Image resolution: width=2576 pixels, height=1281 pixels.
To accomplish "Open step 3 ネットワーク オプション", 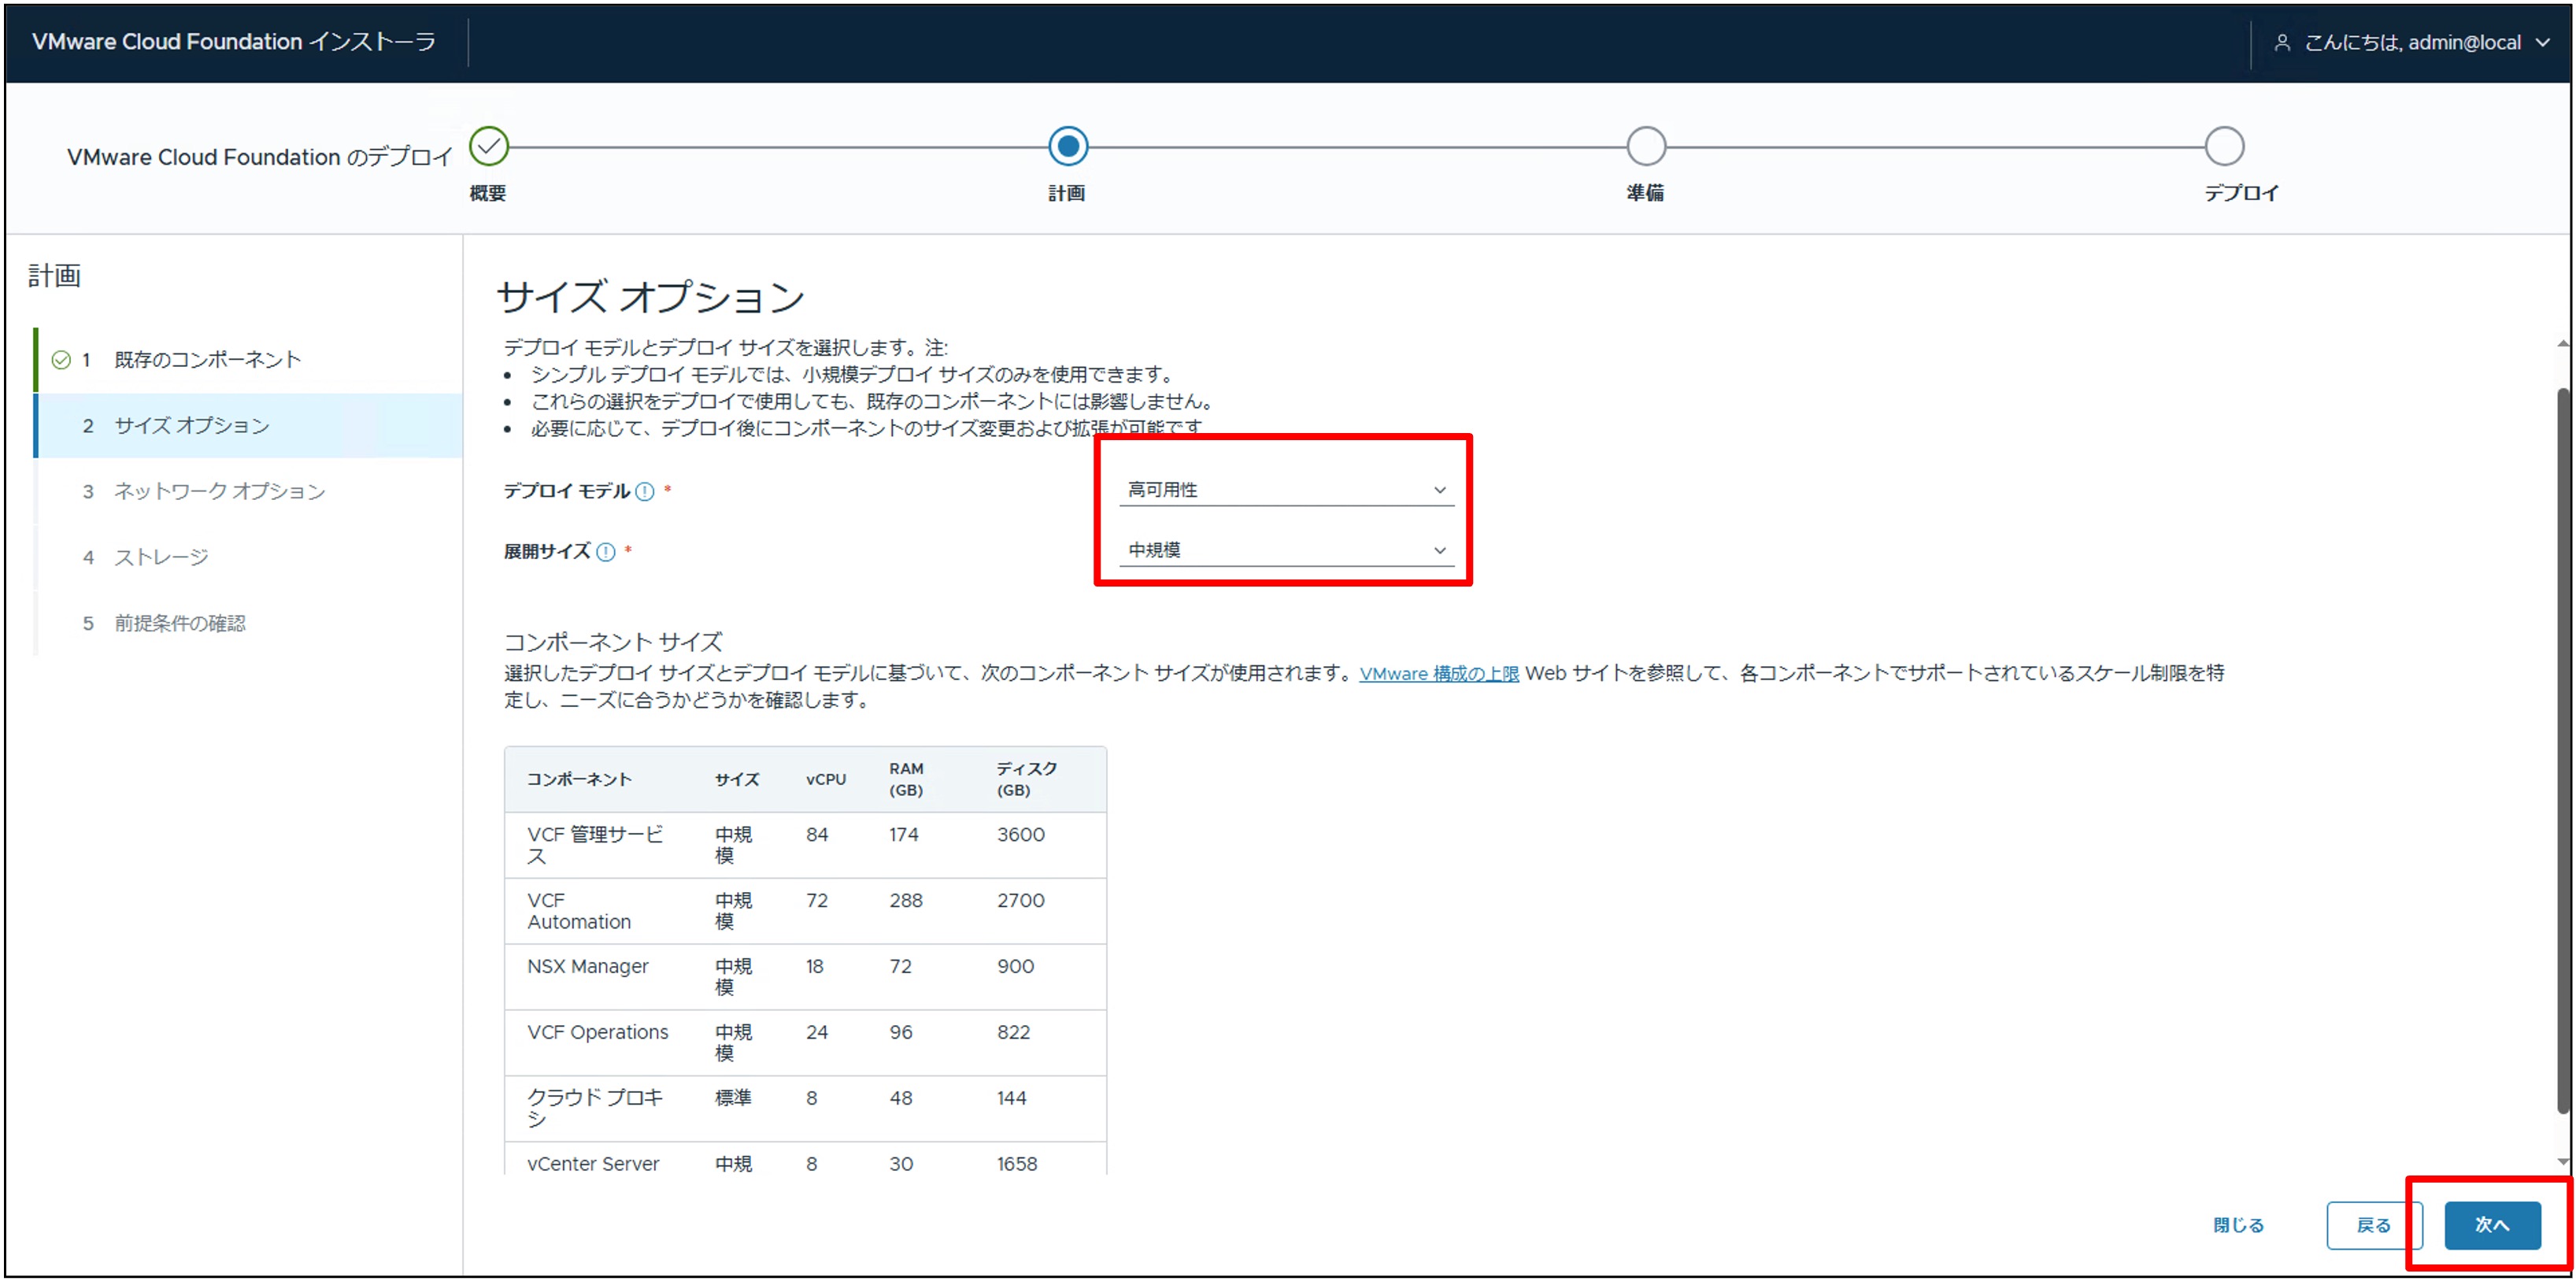I will coord(249,491).
